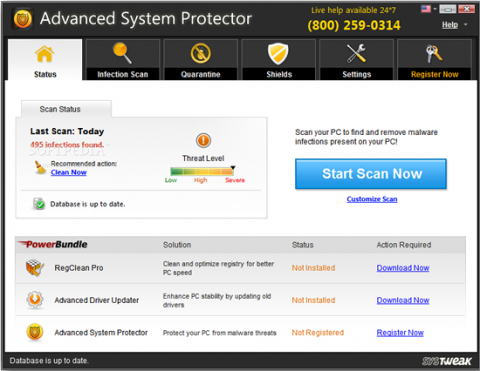The width and height of the screenshot is (480, 371).
Task: Open the Customize Scan link
Action: (372, 199)
